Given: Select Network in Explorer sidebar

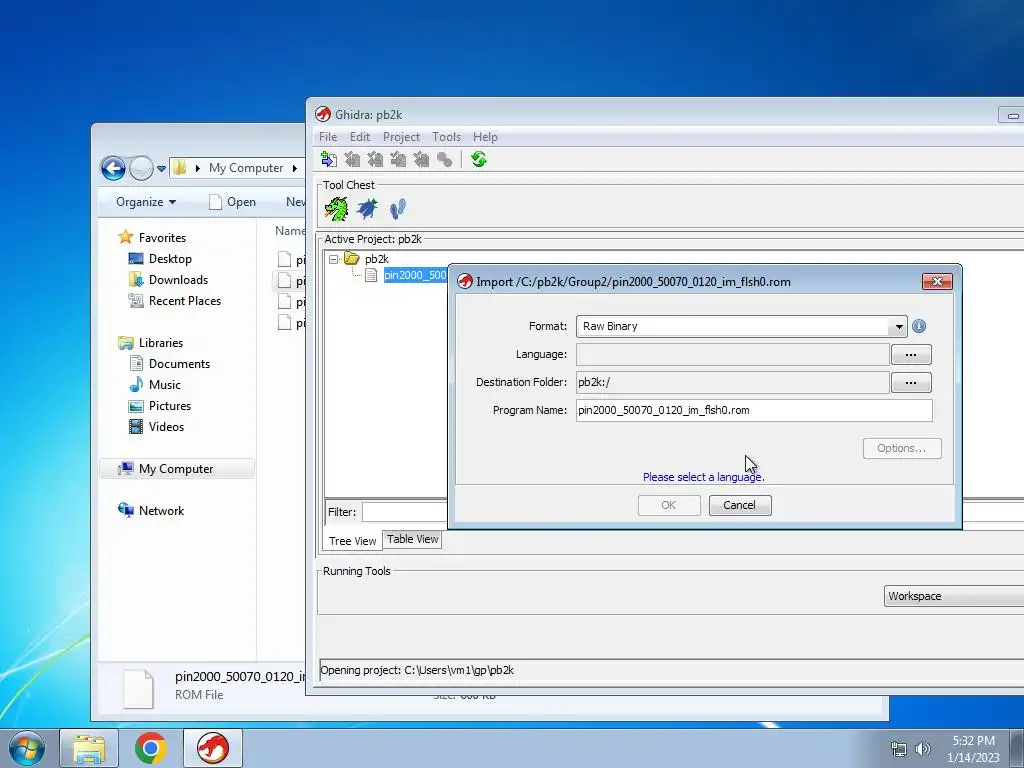Looking at the screenshot, I should pos(161,511).
